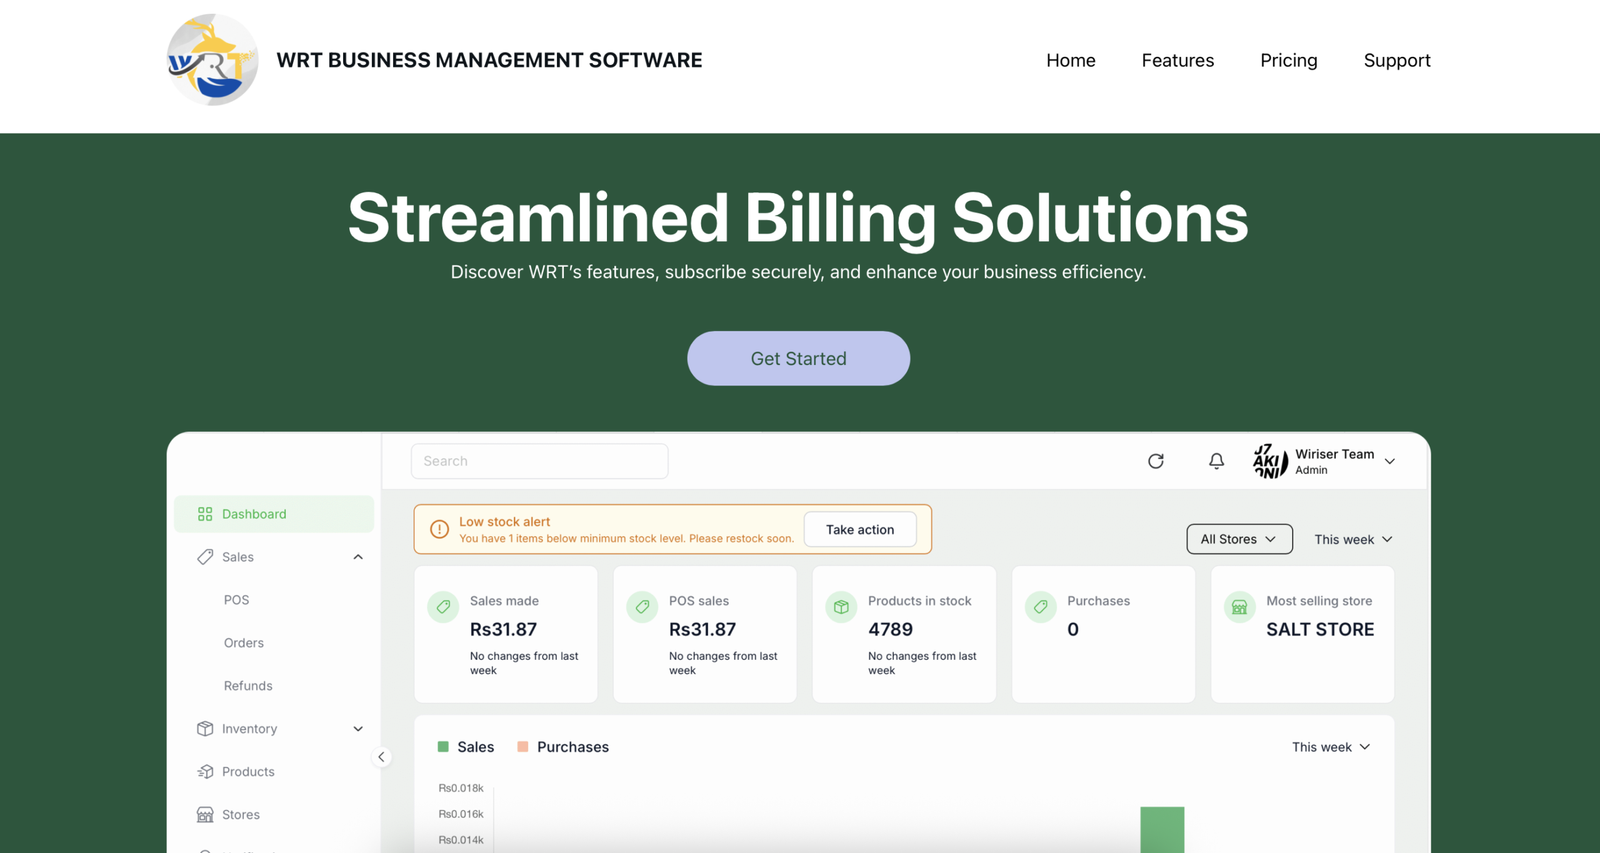Click the Wiriser Team avatar icon
The width and height of the screenshot is (1600, 853).
click(1270, 461)
